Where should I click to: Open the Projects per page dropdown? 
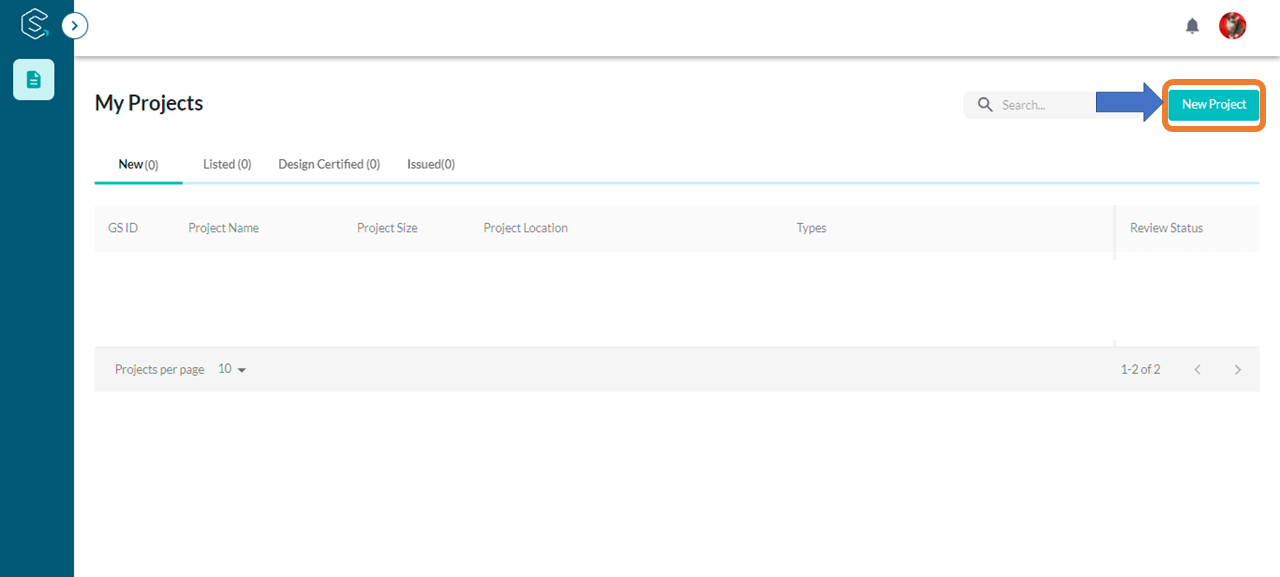point(232,369)
